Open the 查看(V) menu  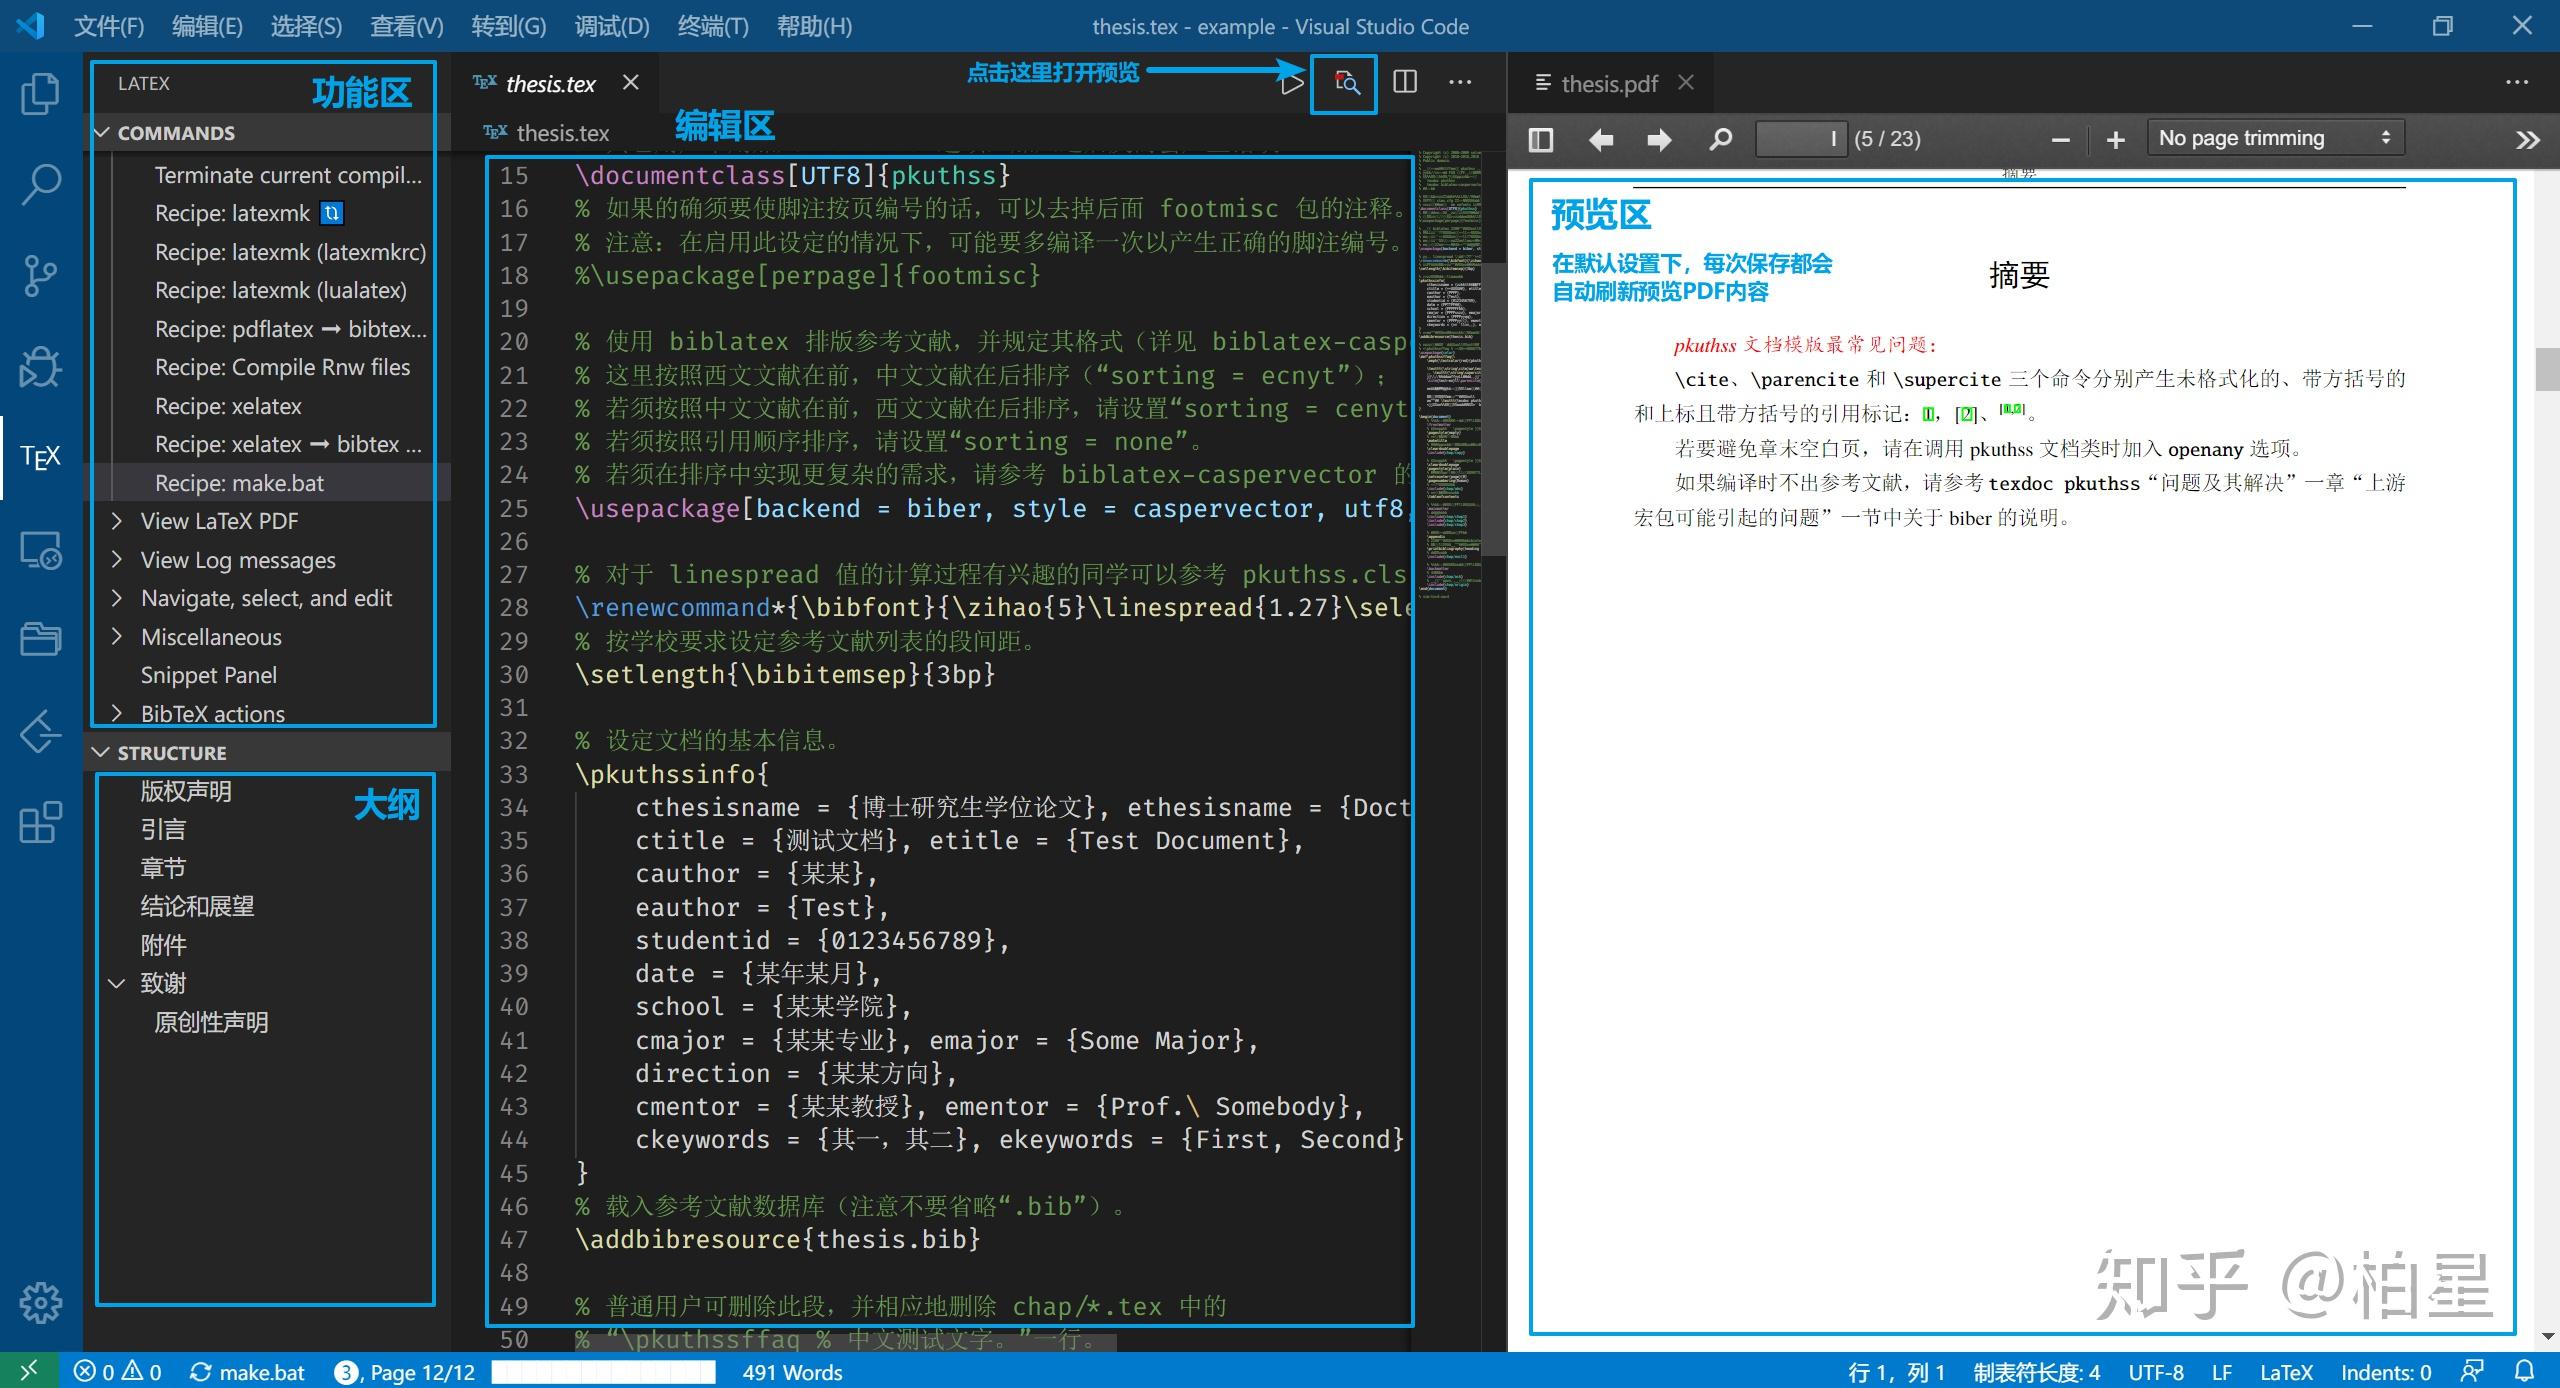point(405,26)
